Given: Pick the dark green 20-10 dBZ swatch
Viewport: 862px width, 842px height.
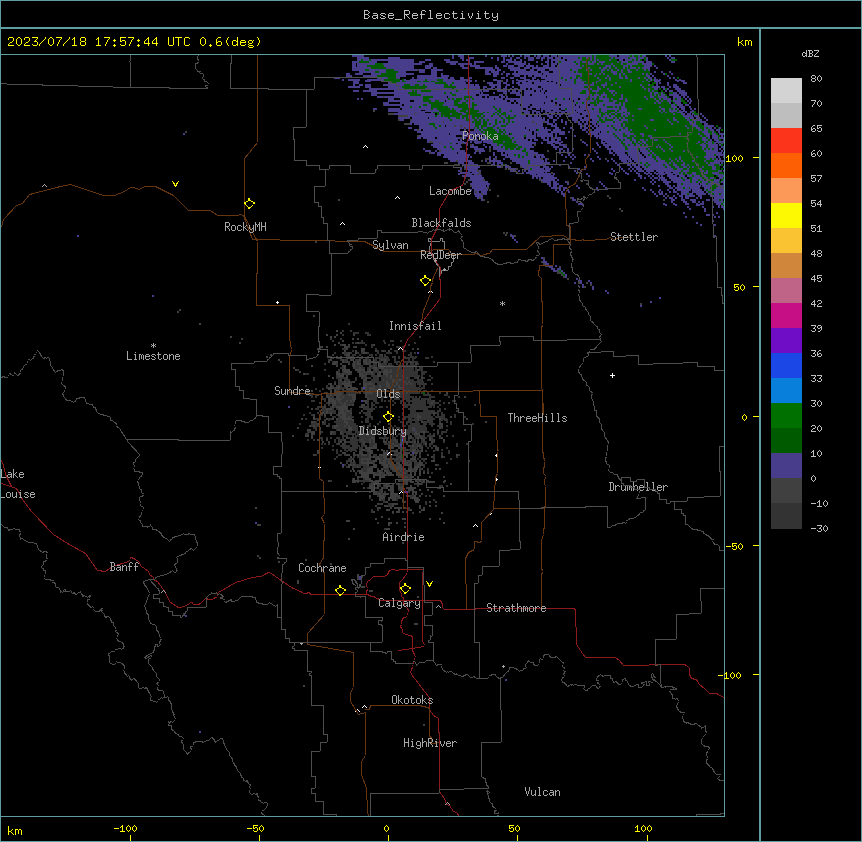Looking at the screenshot, I should pos(786,441).
